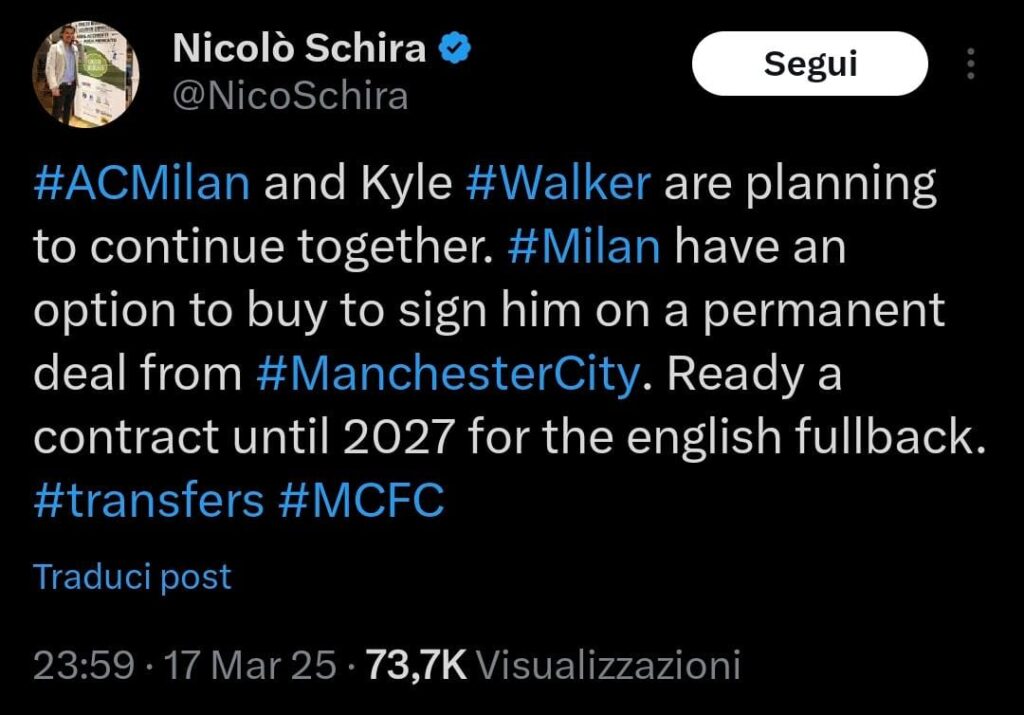Click the Visualizzazioni label
The height and width of the screenshot is (715, 1024).
coord(608,665)
